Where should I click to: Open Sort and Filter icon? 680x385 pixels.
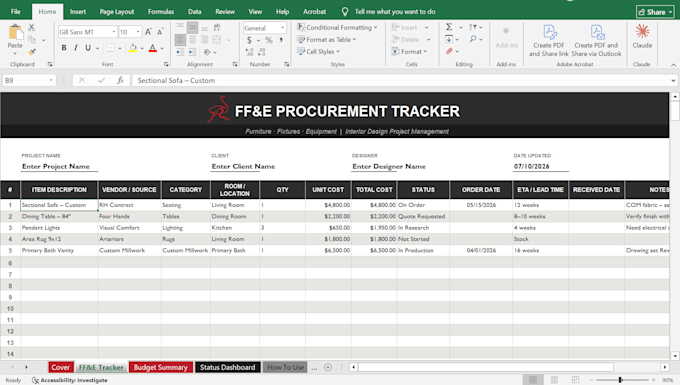[473, 27]
